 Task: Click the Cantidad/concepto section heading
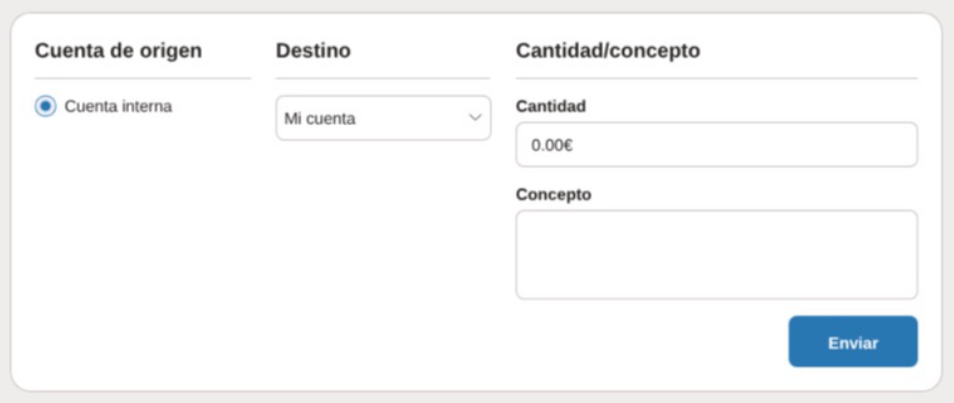(608, 50)
